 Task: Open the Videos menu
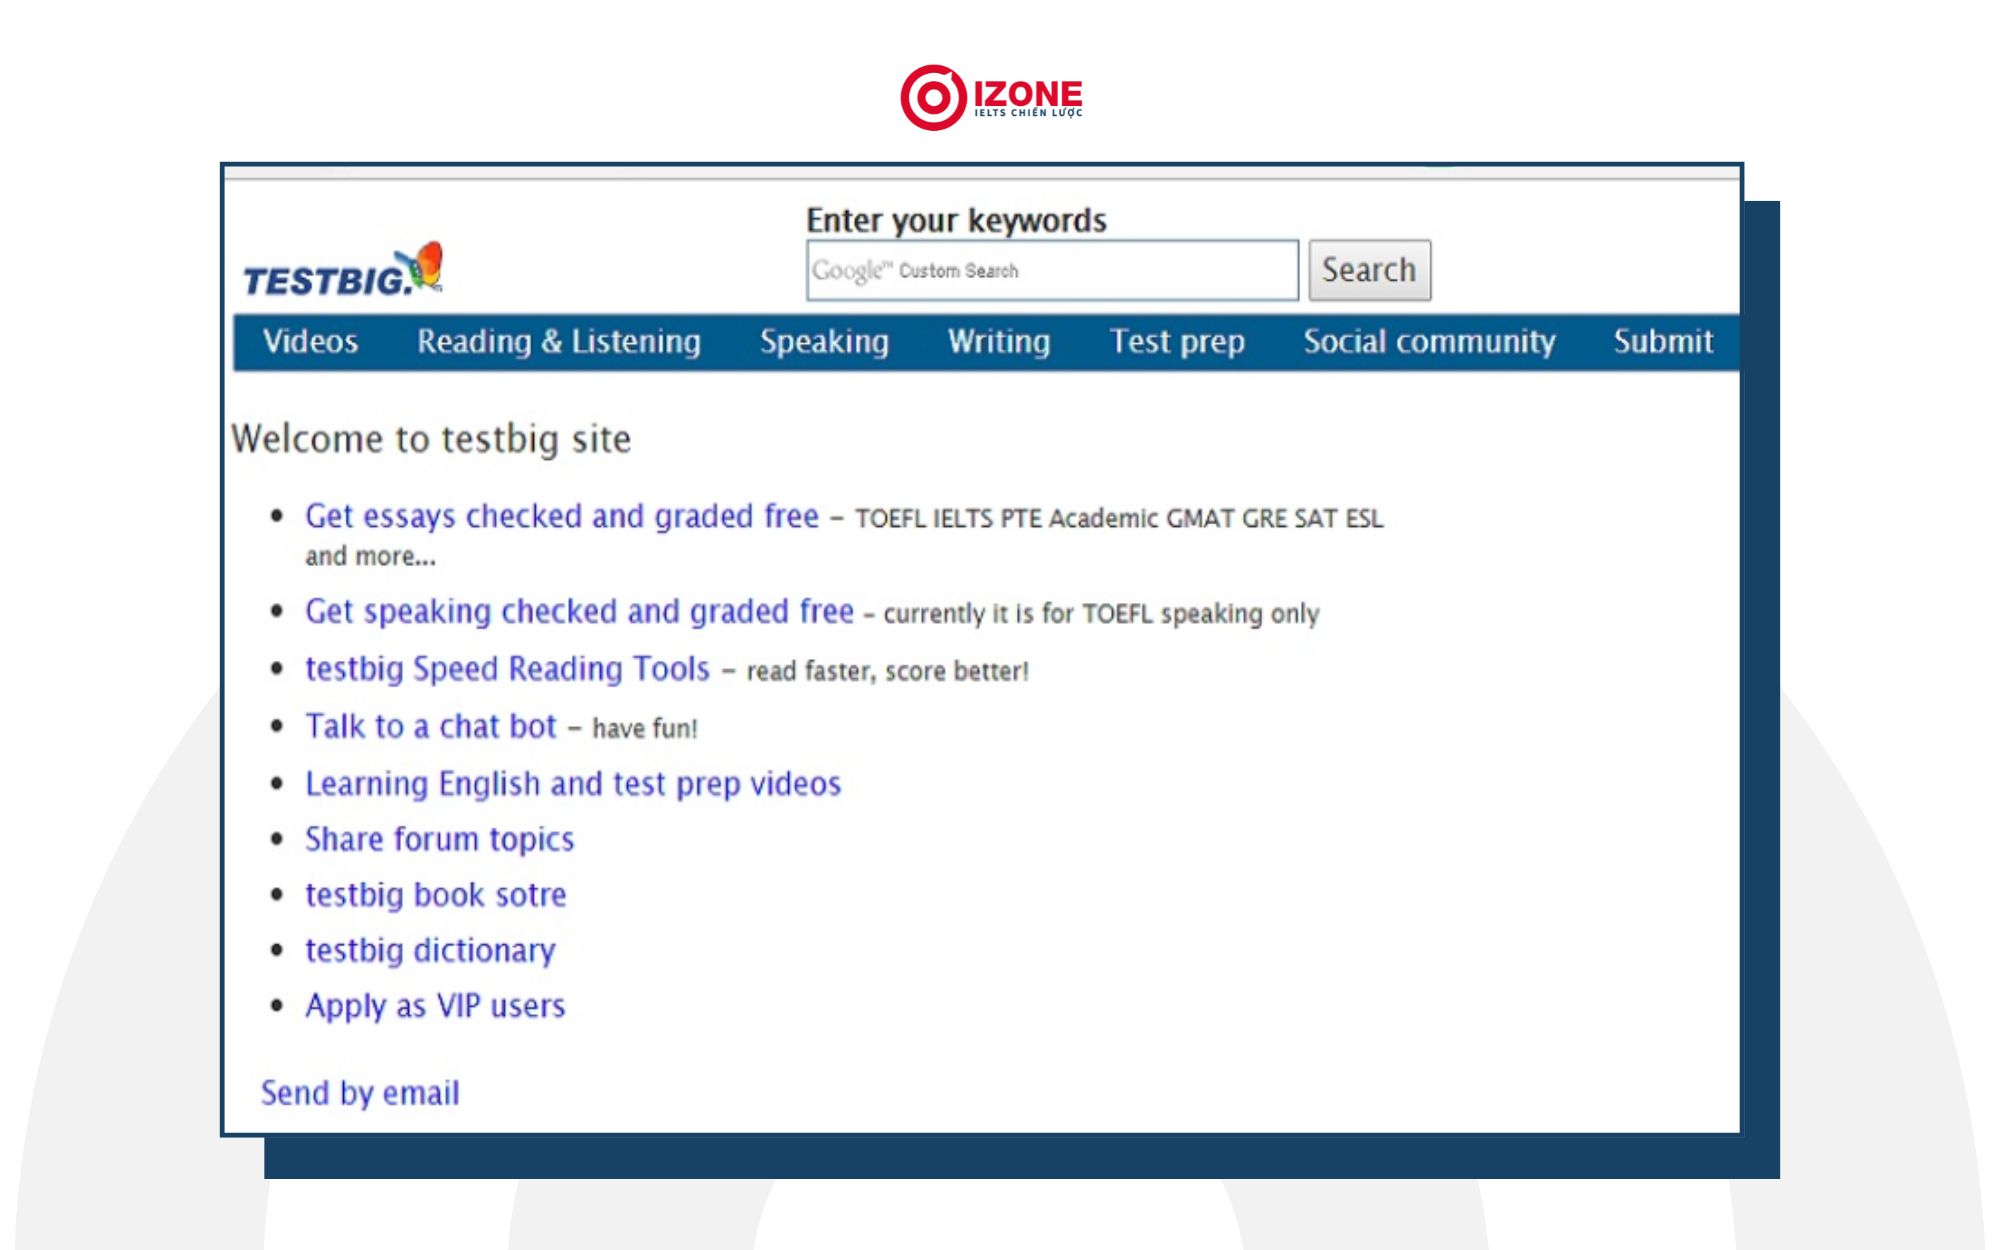pyautogui.click(x=310, y=342)
